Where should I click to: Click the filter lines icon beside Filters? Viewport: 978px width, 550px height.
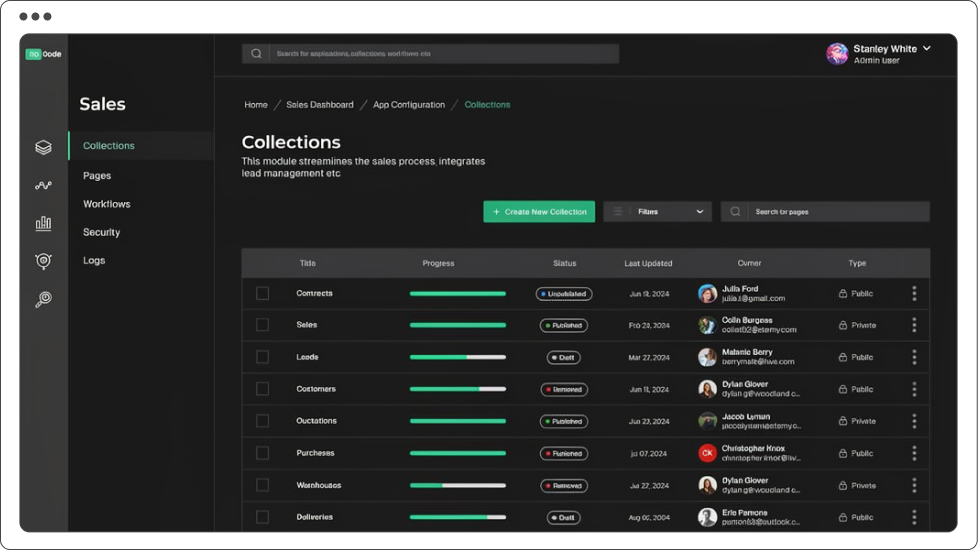pyautogui.click(x=617, y=211)
